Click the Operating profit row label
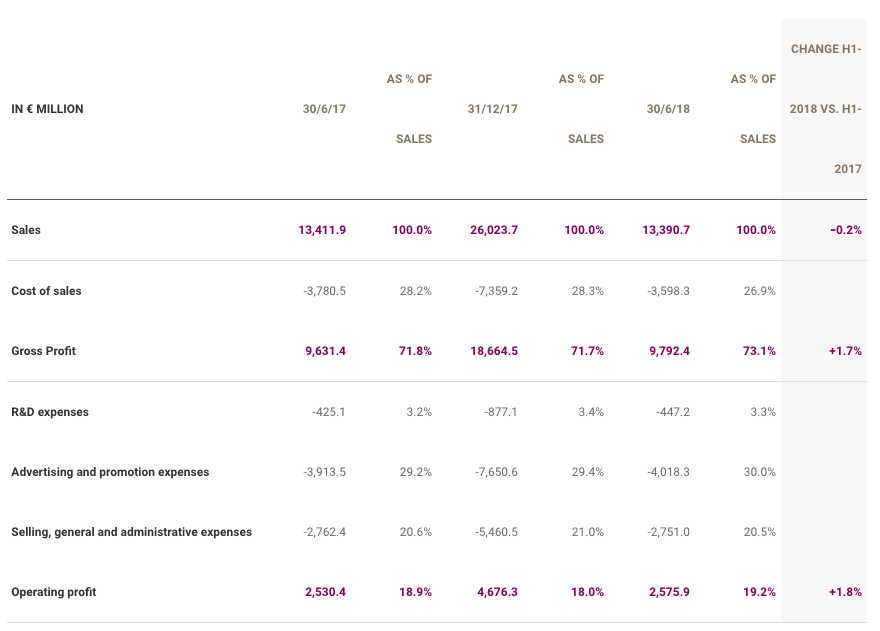This screenshot has height=631, width=880. (54, 592)
